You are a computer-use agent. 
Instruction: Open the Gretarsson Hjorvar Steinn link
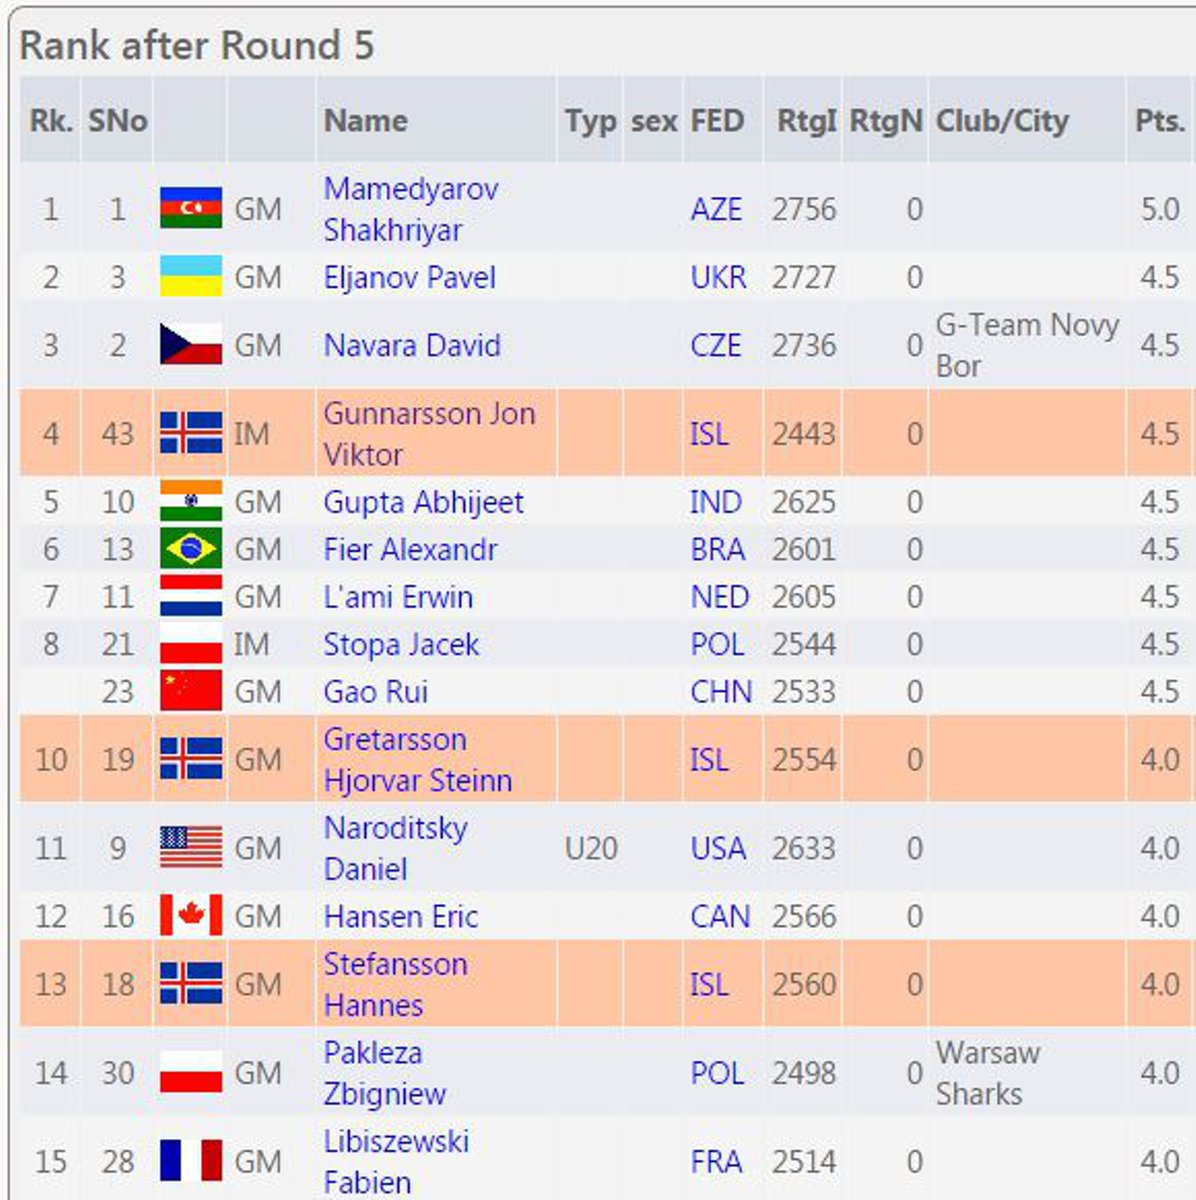point(417,760)
